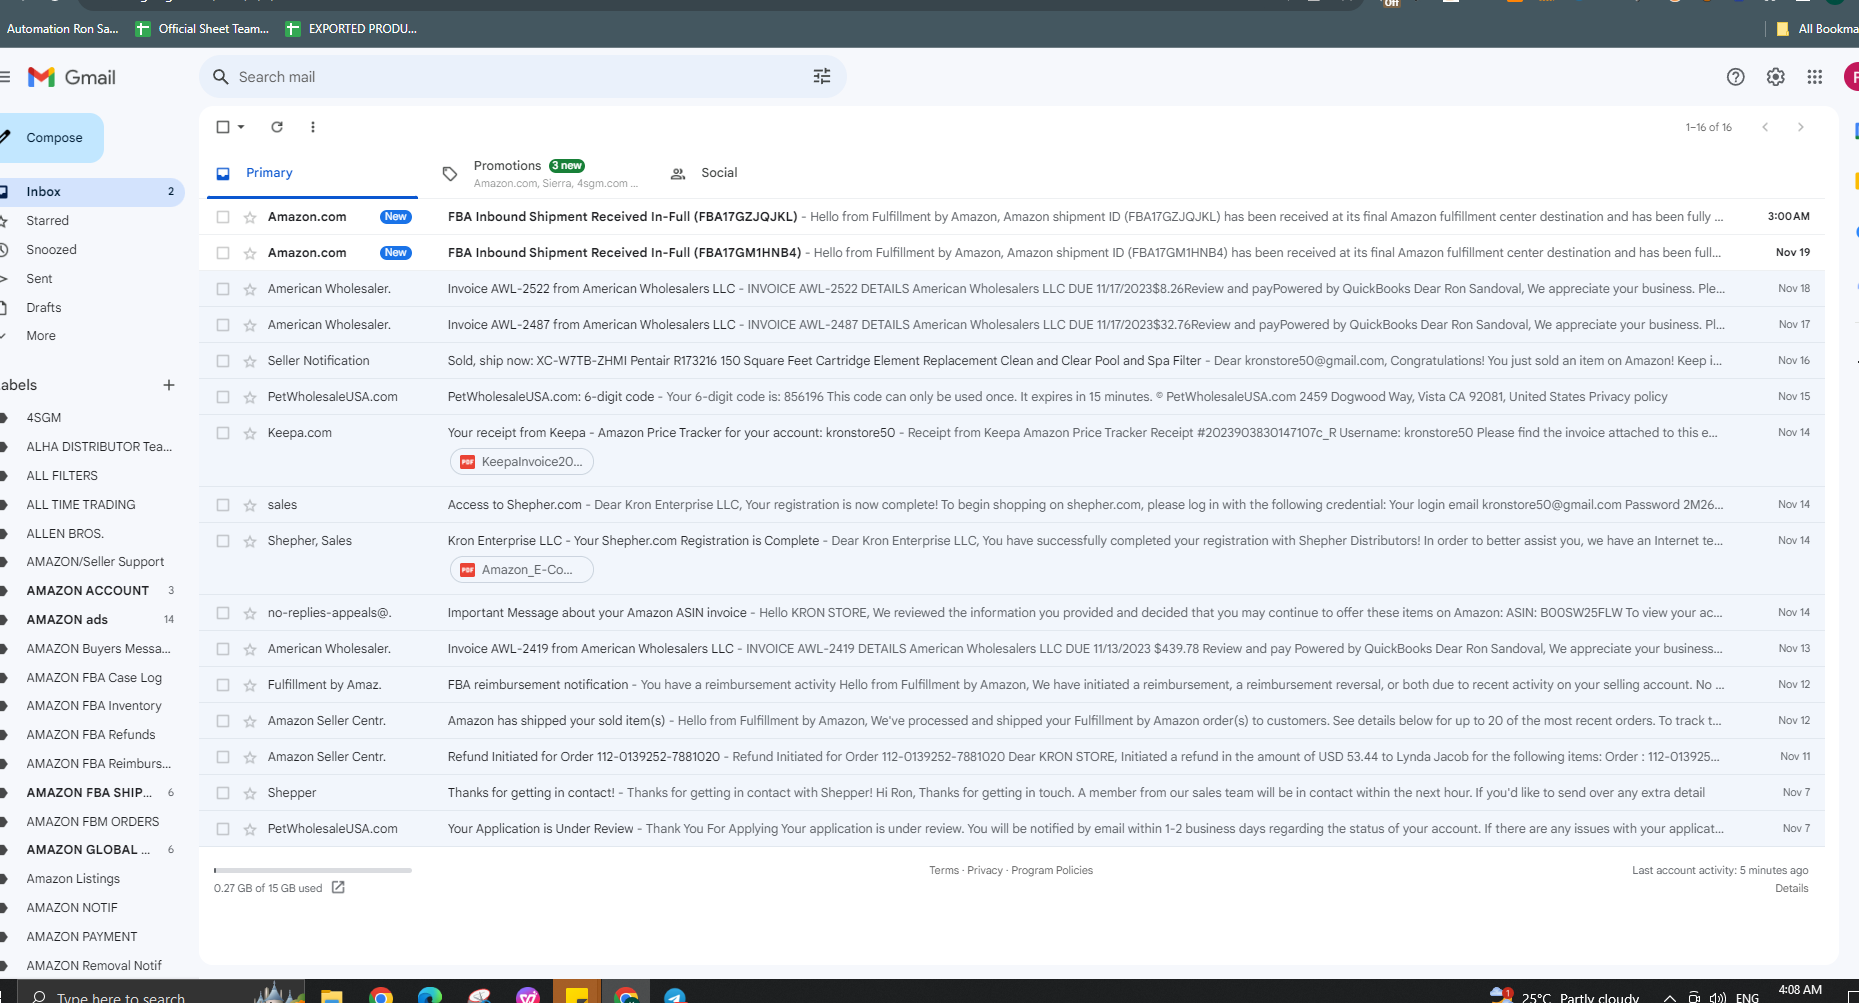Check the sales Access to Shepher.com checkbox

[223, 505]
